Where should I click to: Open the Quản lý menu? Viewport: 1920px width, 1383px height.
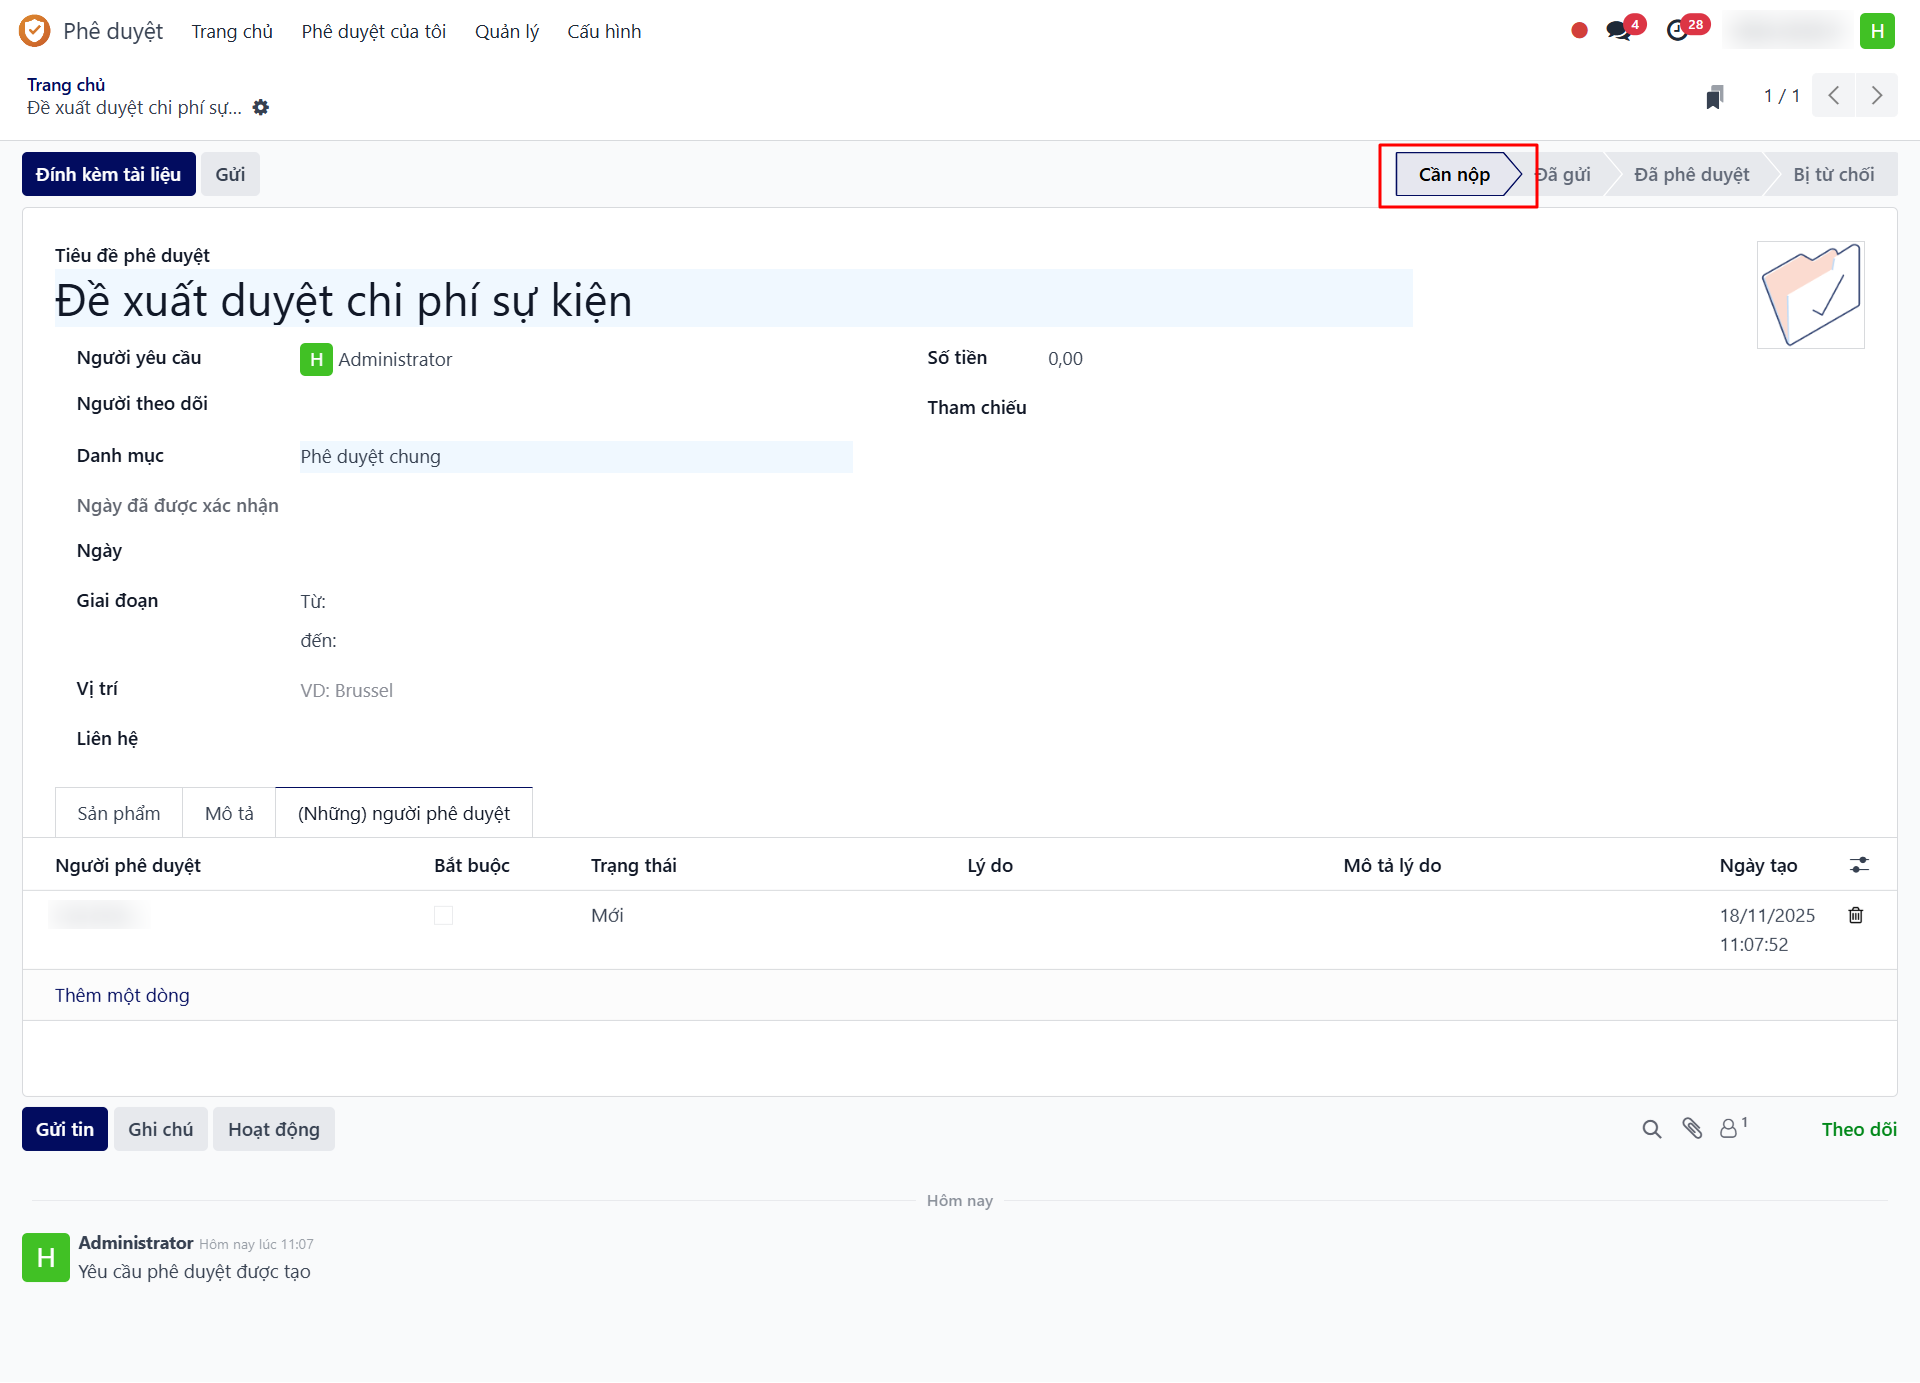click(506, 31)
